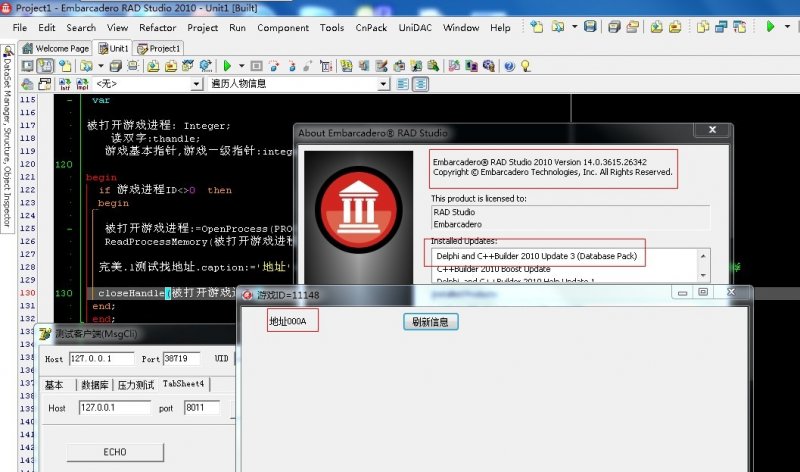Open the File menu

[19, 28]
